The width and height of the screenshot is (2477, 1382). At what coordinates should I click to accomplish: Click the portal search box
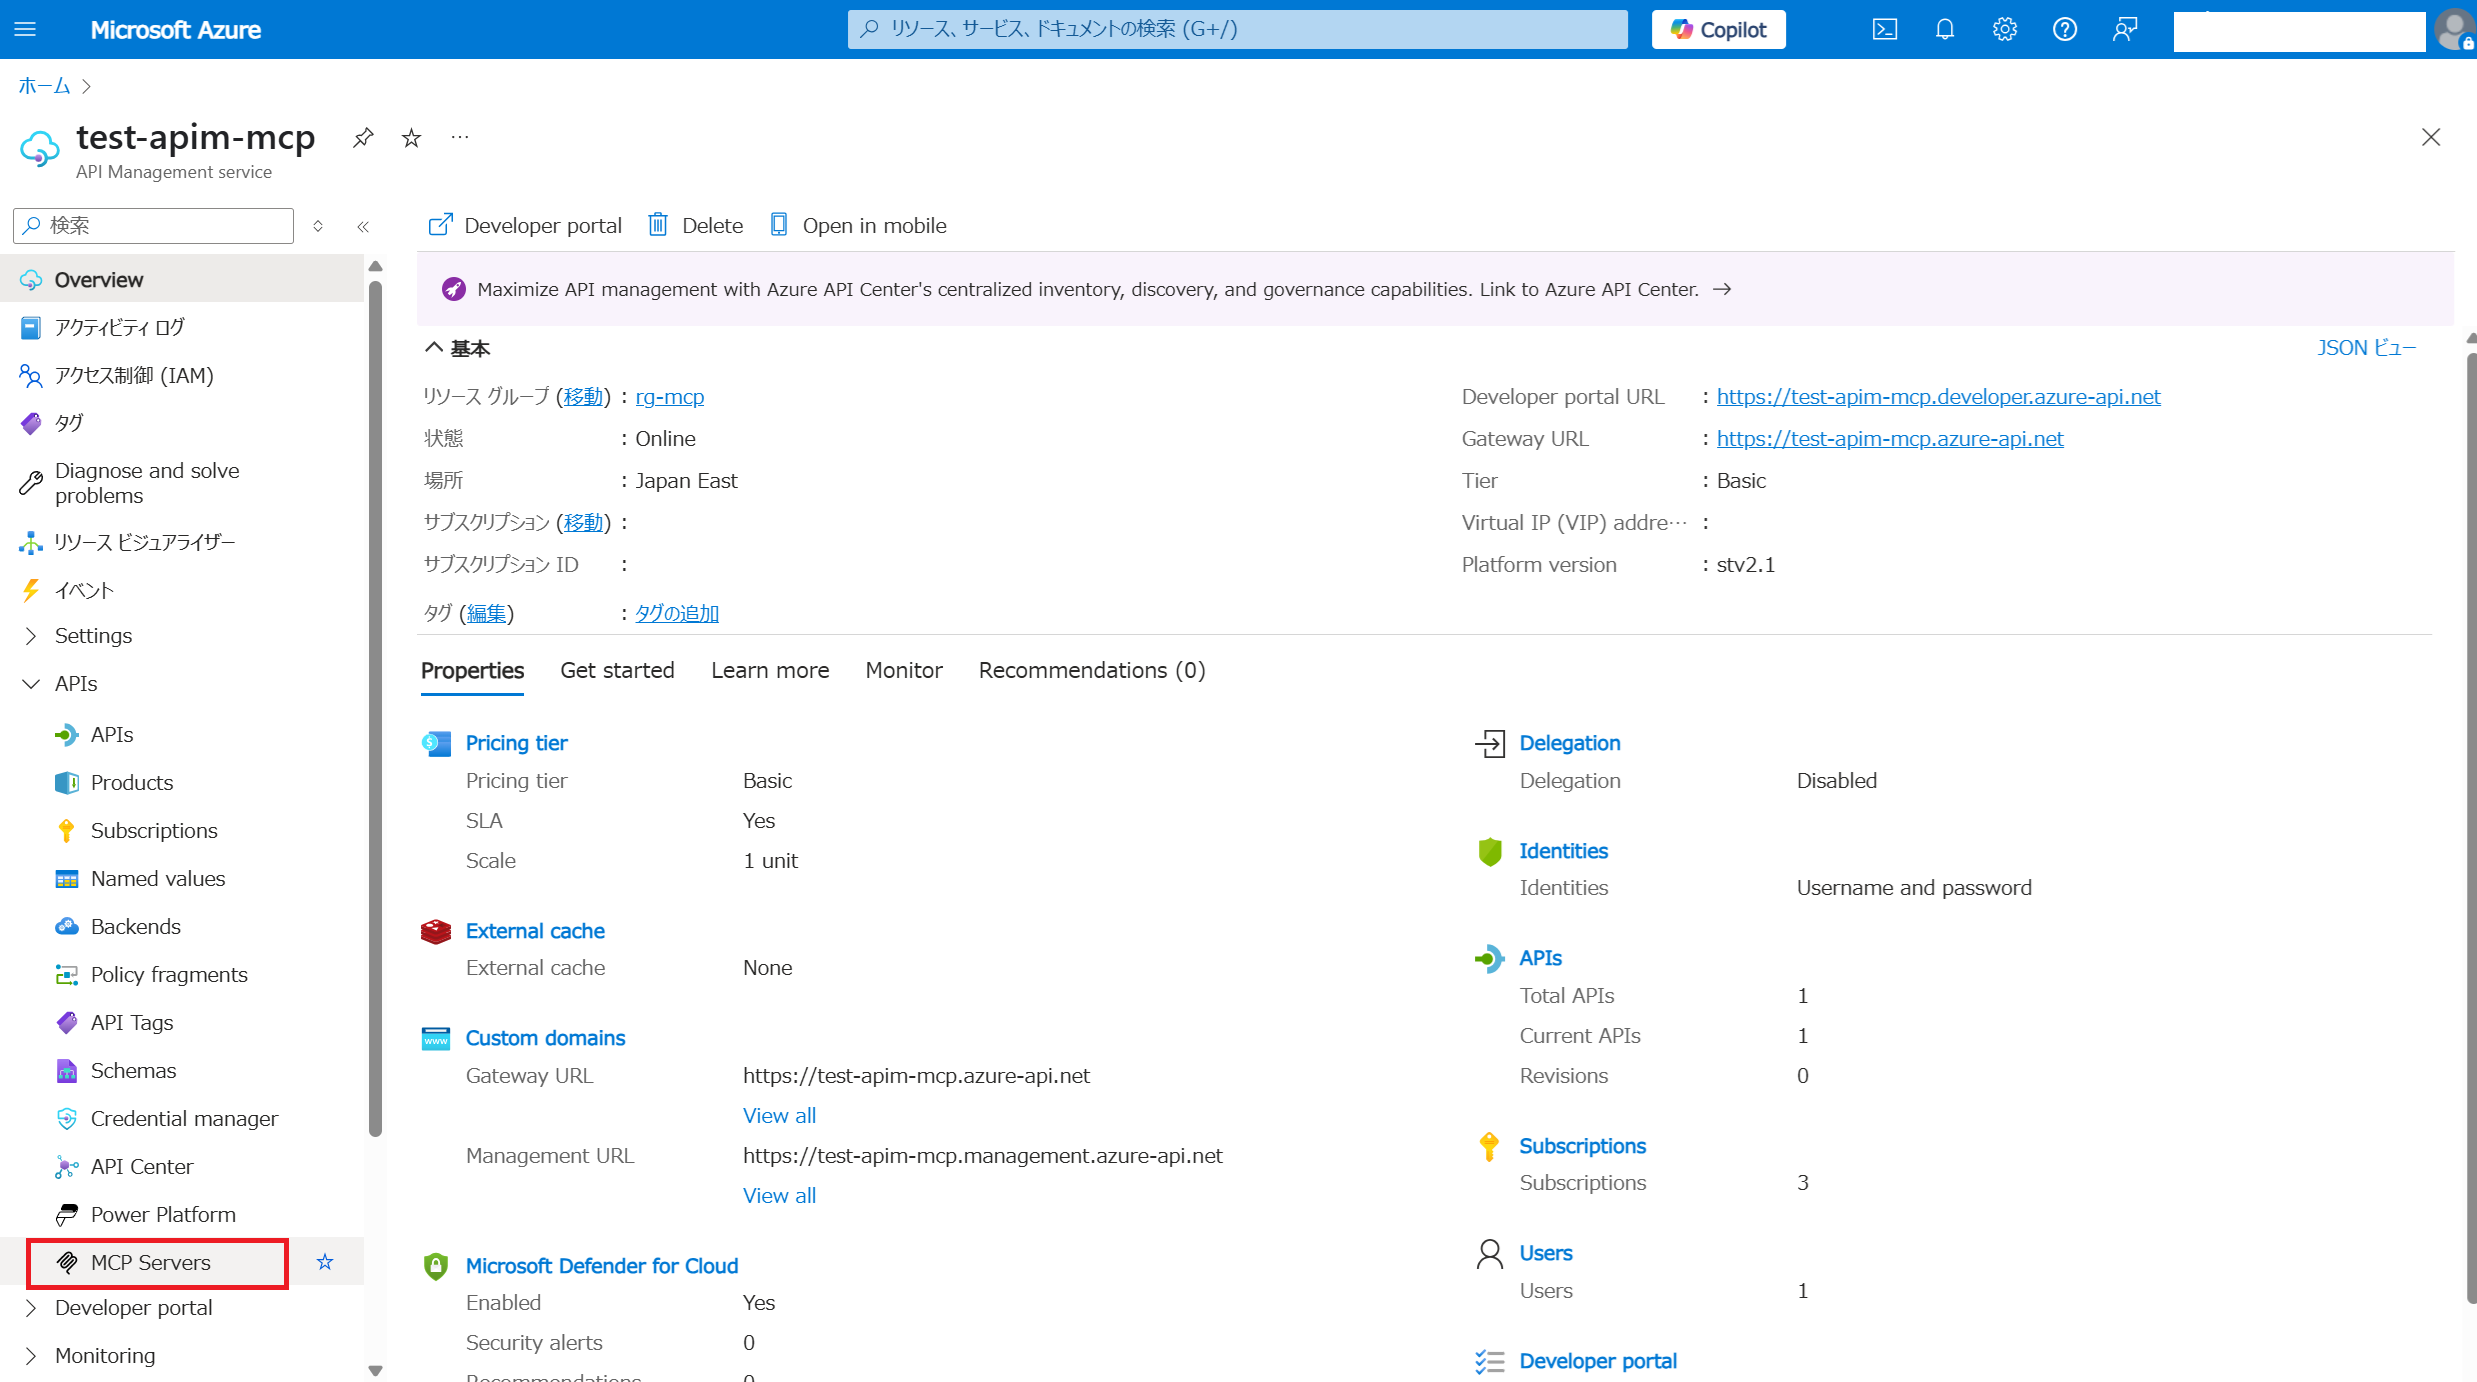click(1237, 29)
